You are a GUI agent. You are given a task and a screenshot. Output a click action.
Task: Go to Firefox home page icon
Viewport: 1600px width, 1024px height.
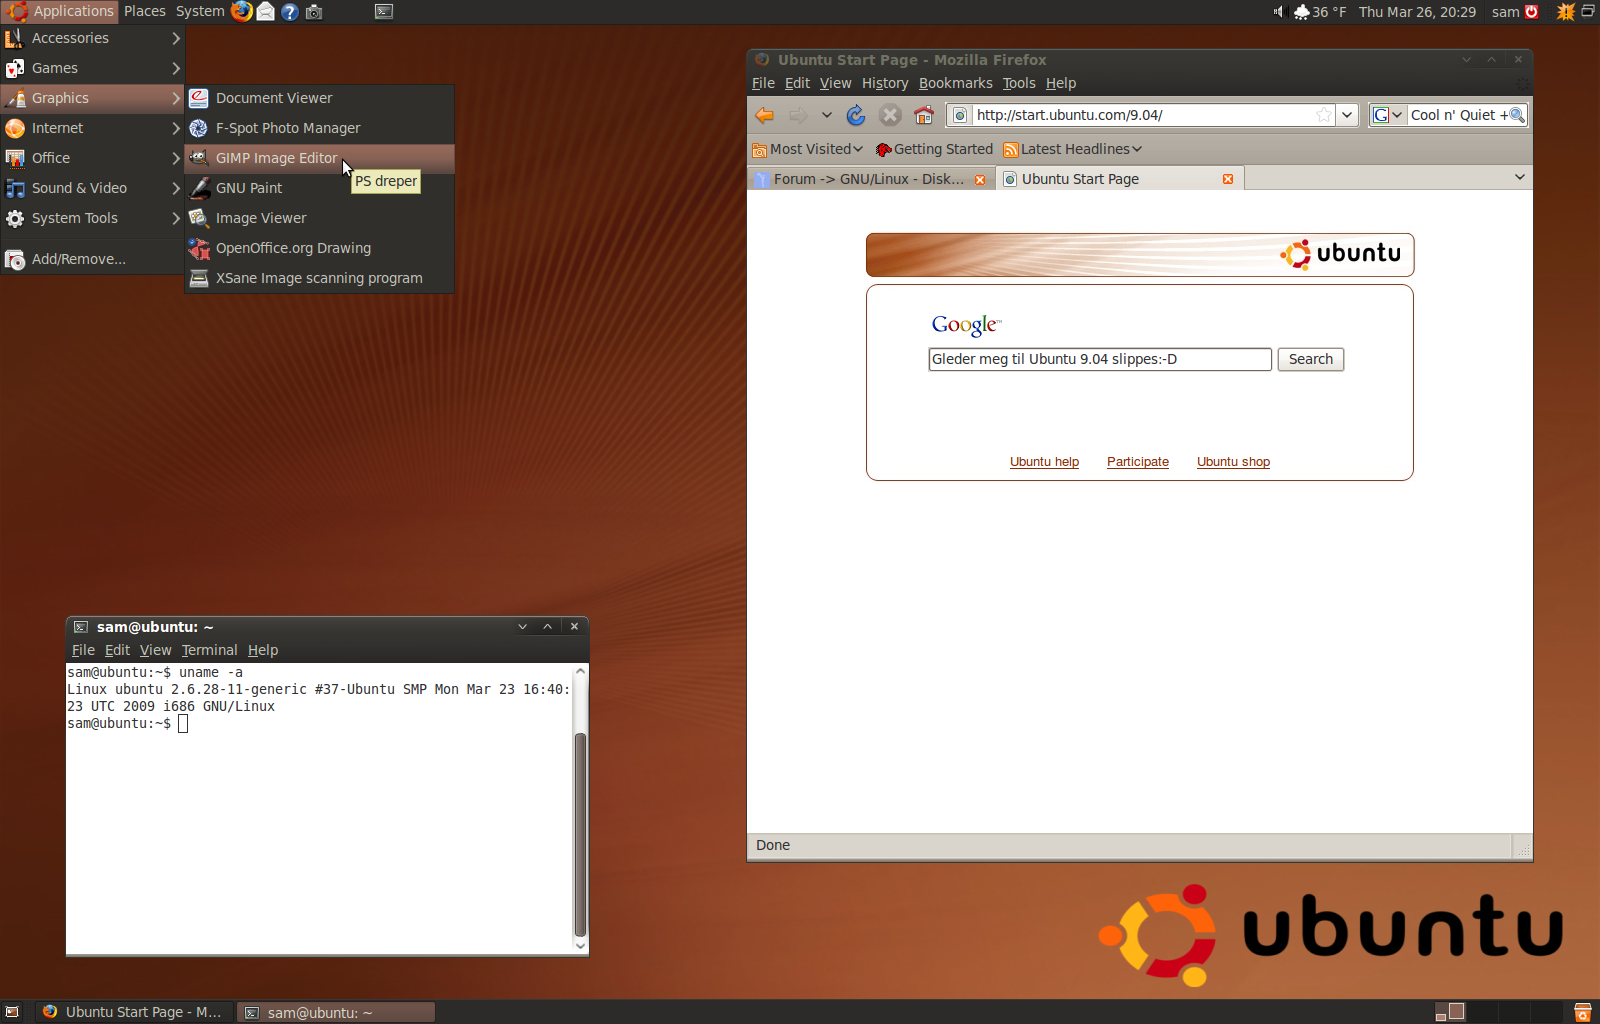pyautogui.click(x=924, y=115)
